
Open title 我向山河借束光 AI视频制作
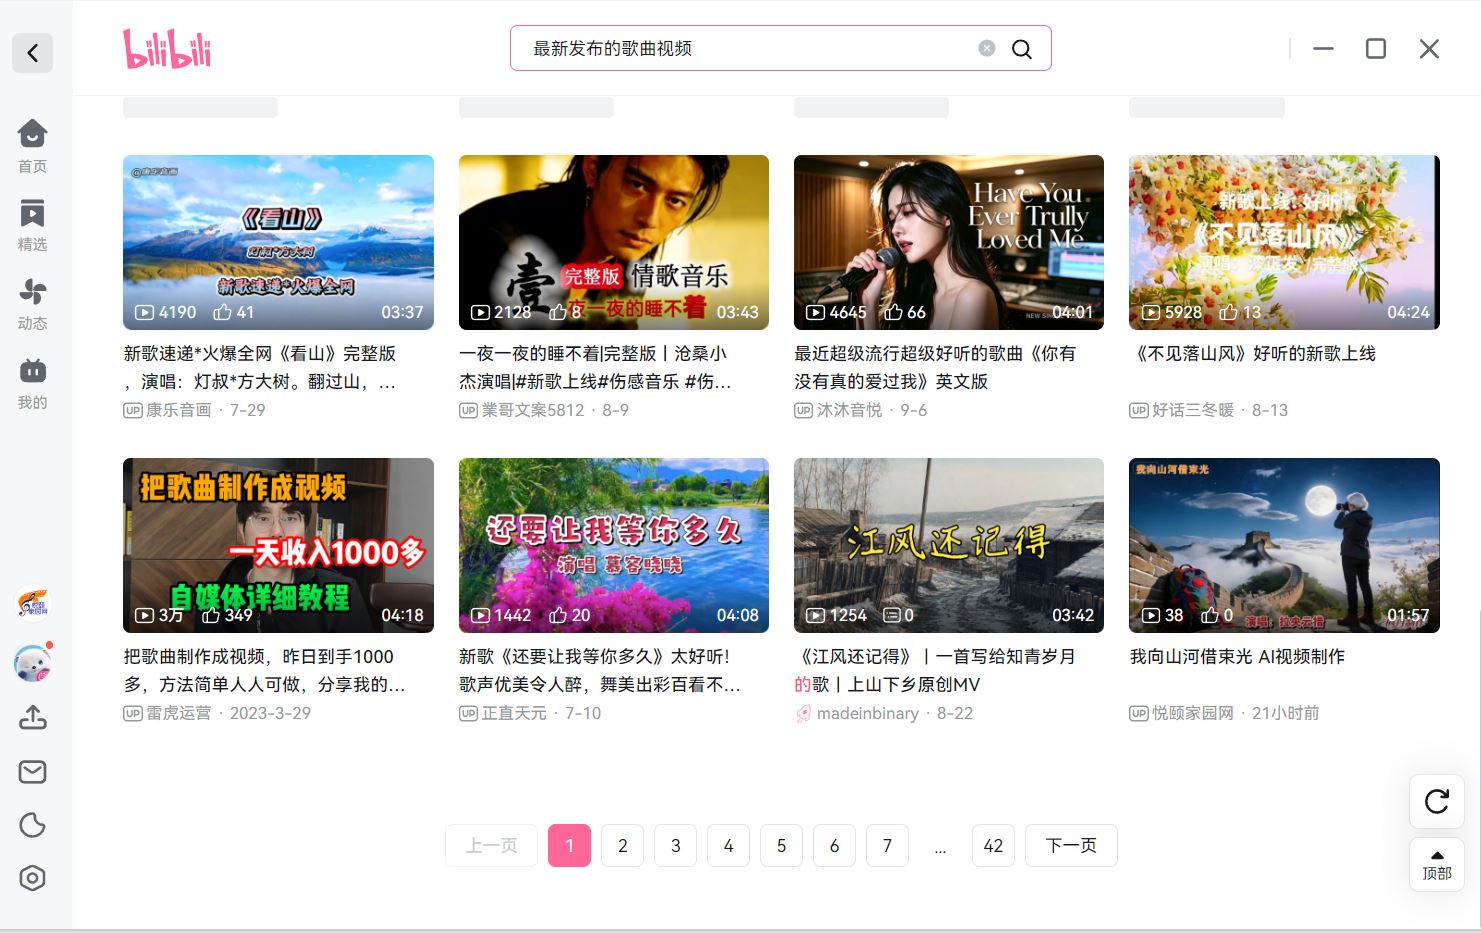[x=1237, y=657]
